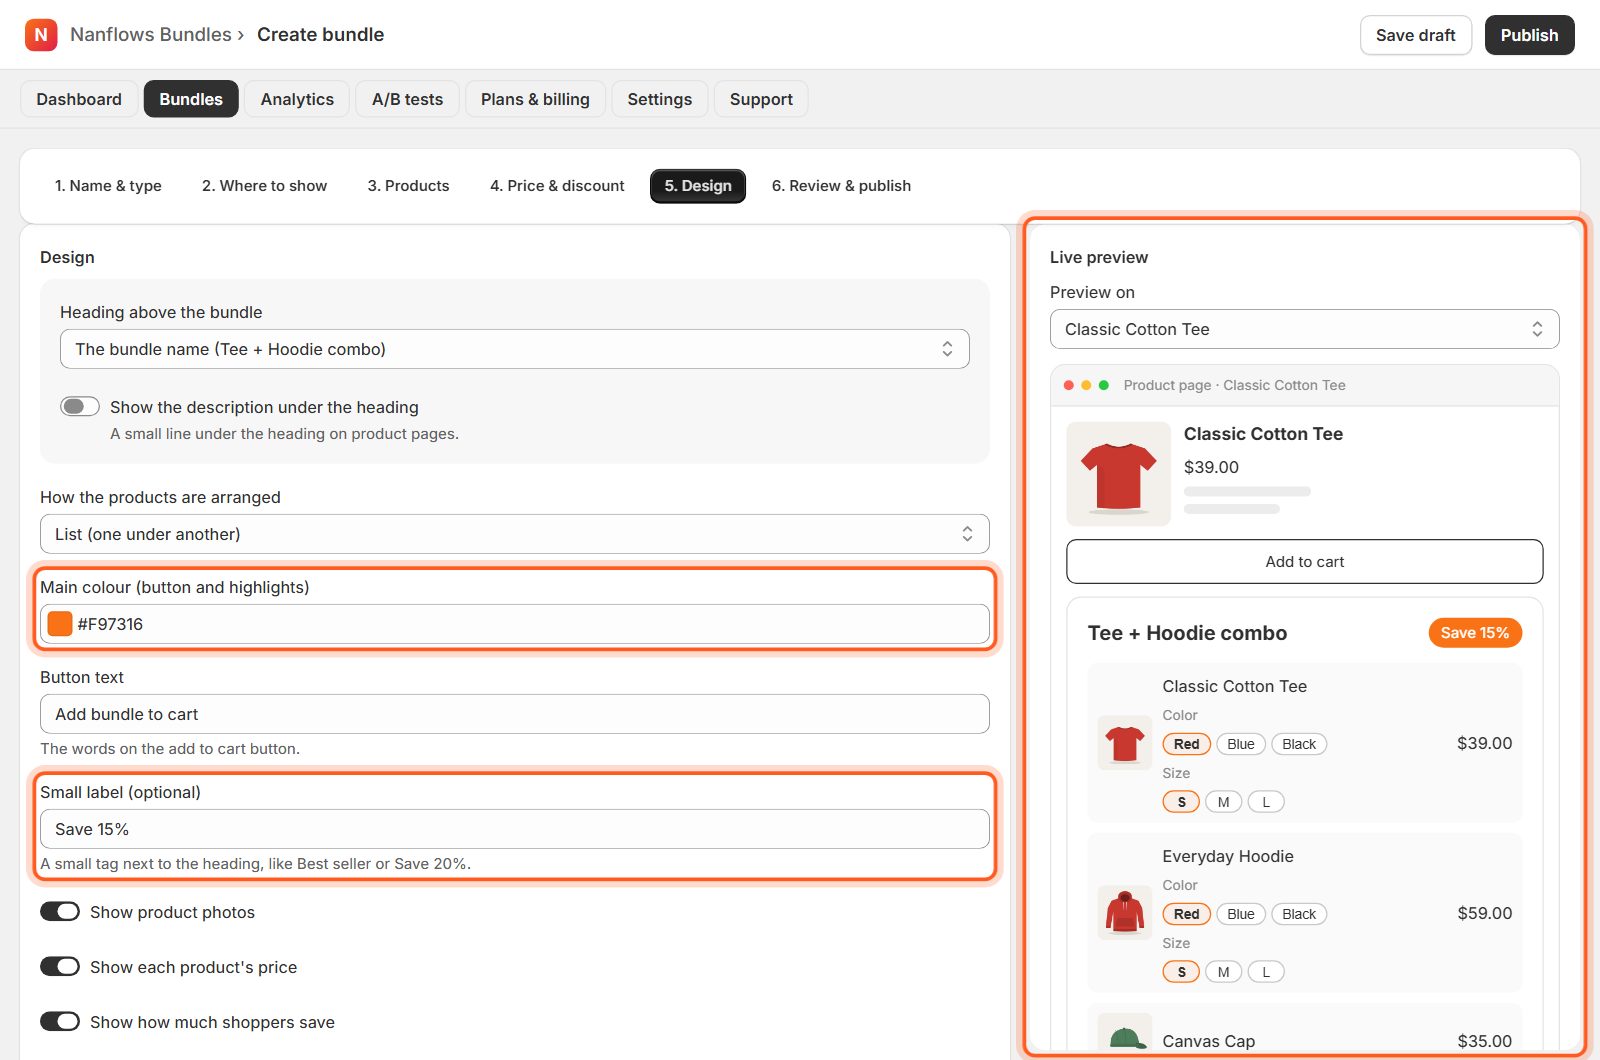Screen dimensions: 1600x1060
Task: Go to step 6. Review & publish
Action: [841, 186]
